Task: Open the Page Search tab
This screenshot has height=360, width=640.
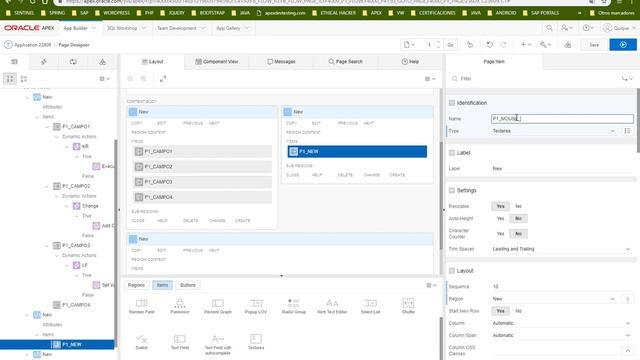Action: 345,62
